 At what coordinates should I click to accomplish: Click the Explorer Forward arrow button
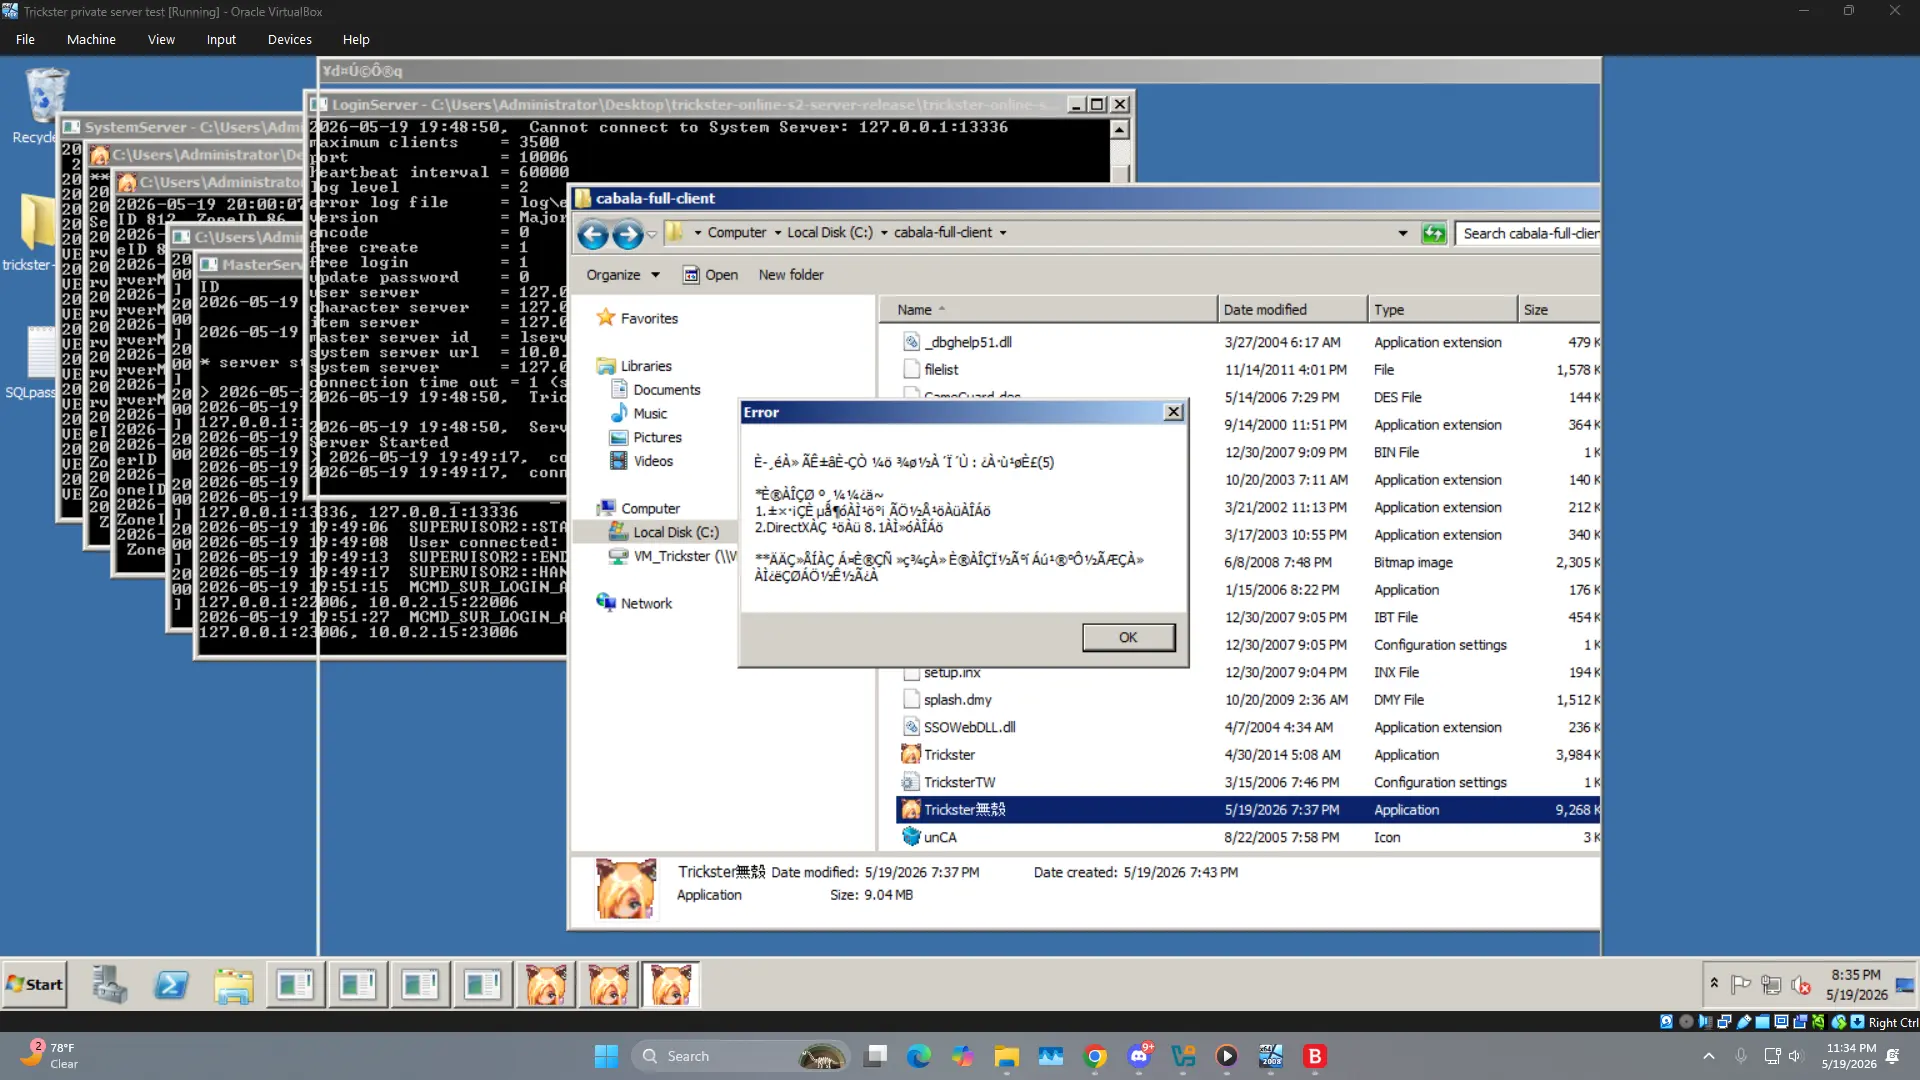click(627, 234)
